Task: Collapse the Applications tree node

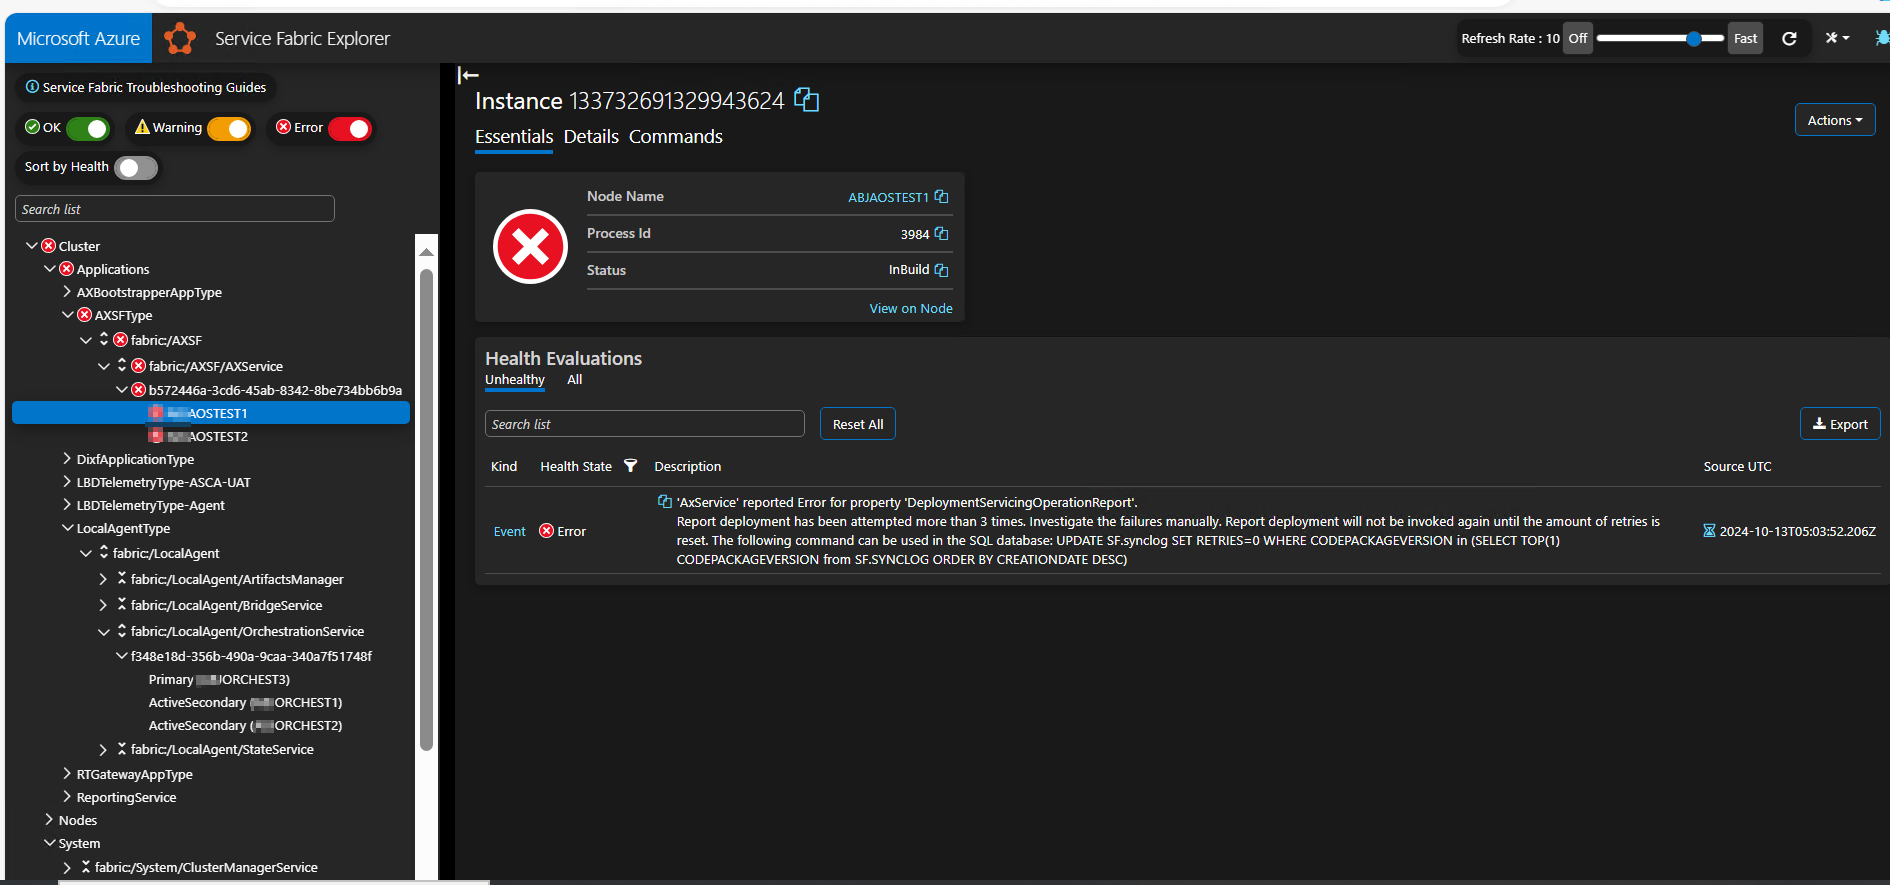Action: (x=50, y=269)
